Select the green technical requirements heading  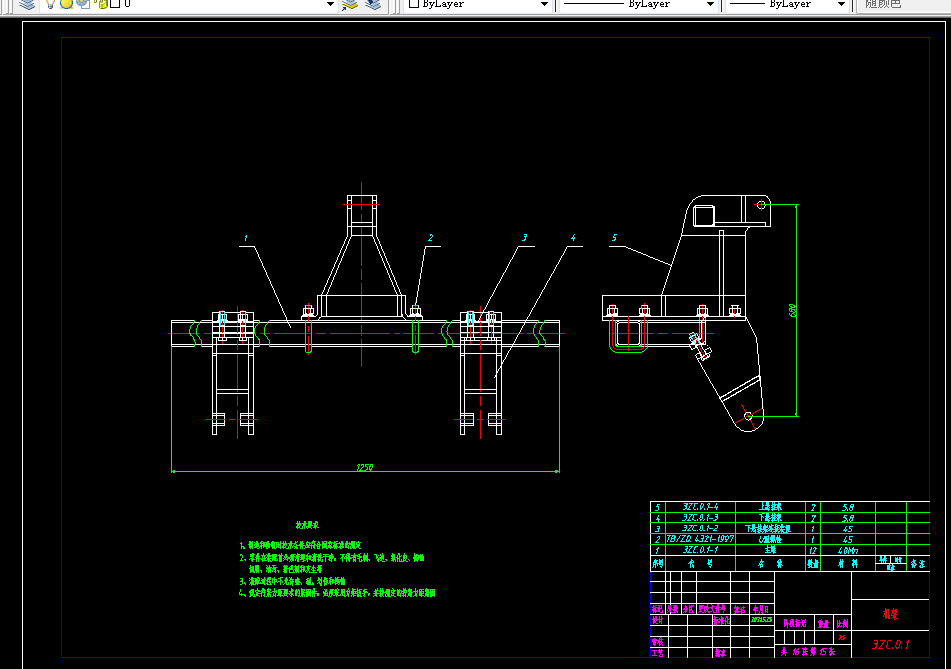point(307,525)
